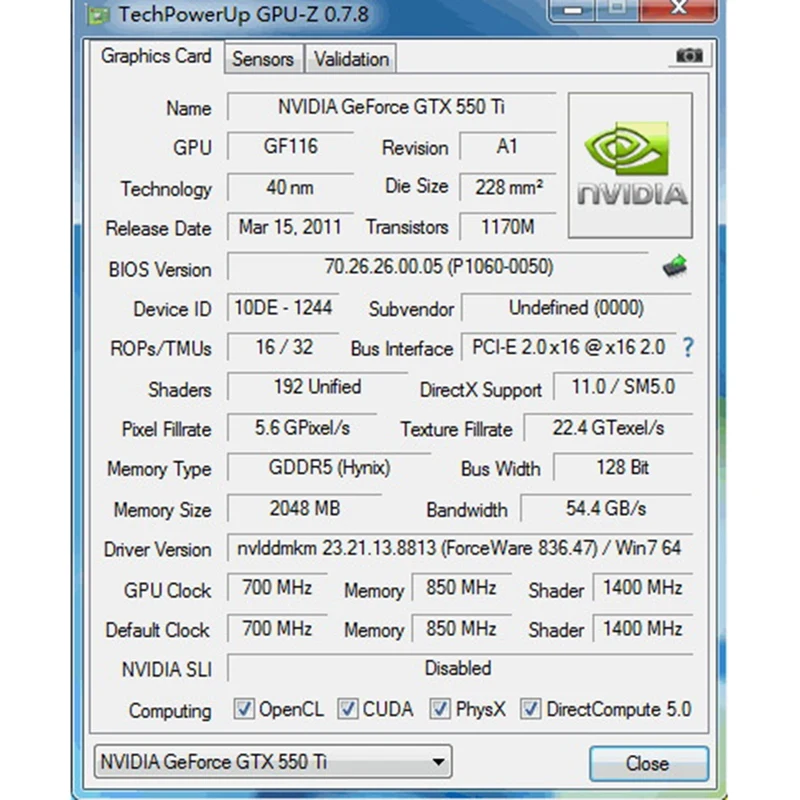The height and width of the screenshot is (800, 800).
Task: Click the Computing label
Action: [170, 711]
